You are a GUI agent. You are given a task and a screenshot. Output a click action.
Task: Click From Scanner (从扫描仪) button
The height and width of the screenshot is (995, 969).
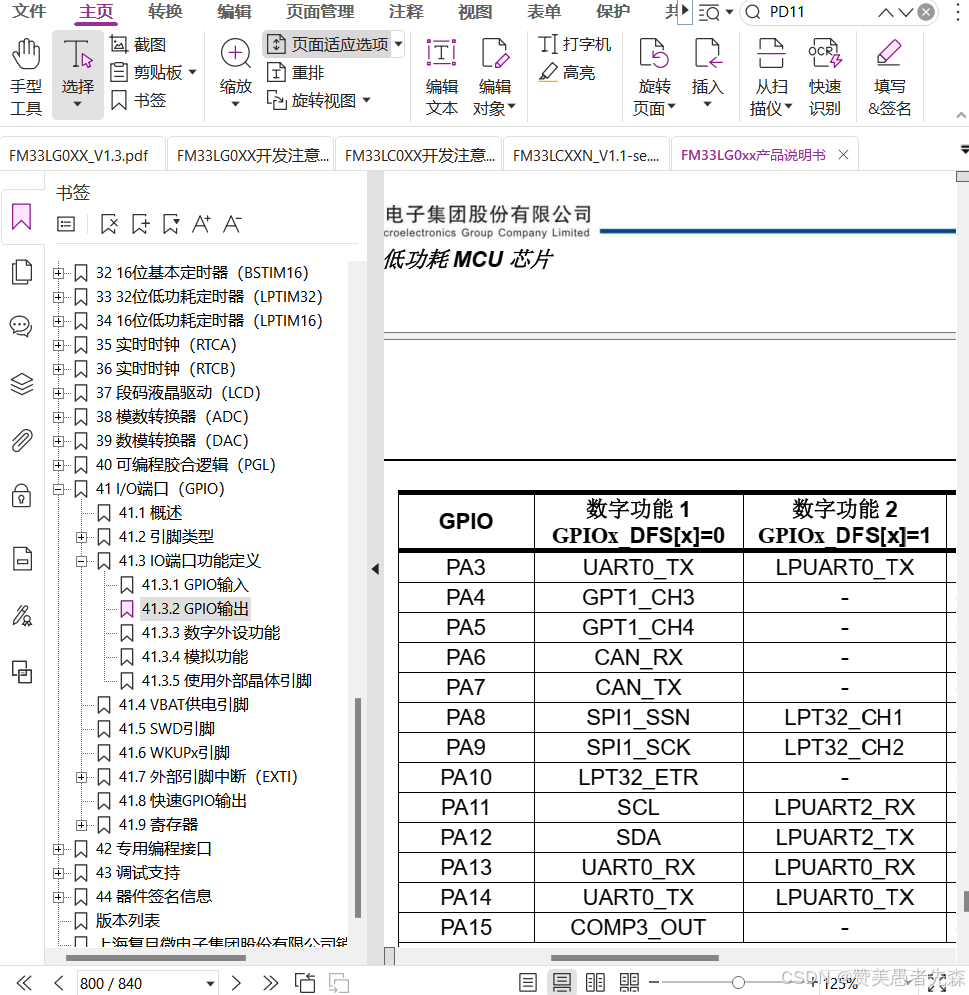point(771,77)
